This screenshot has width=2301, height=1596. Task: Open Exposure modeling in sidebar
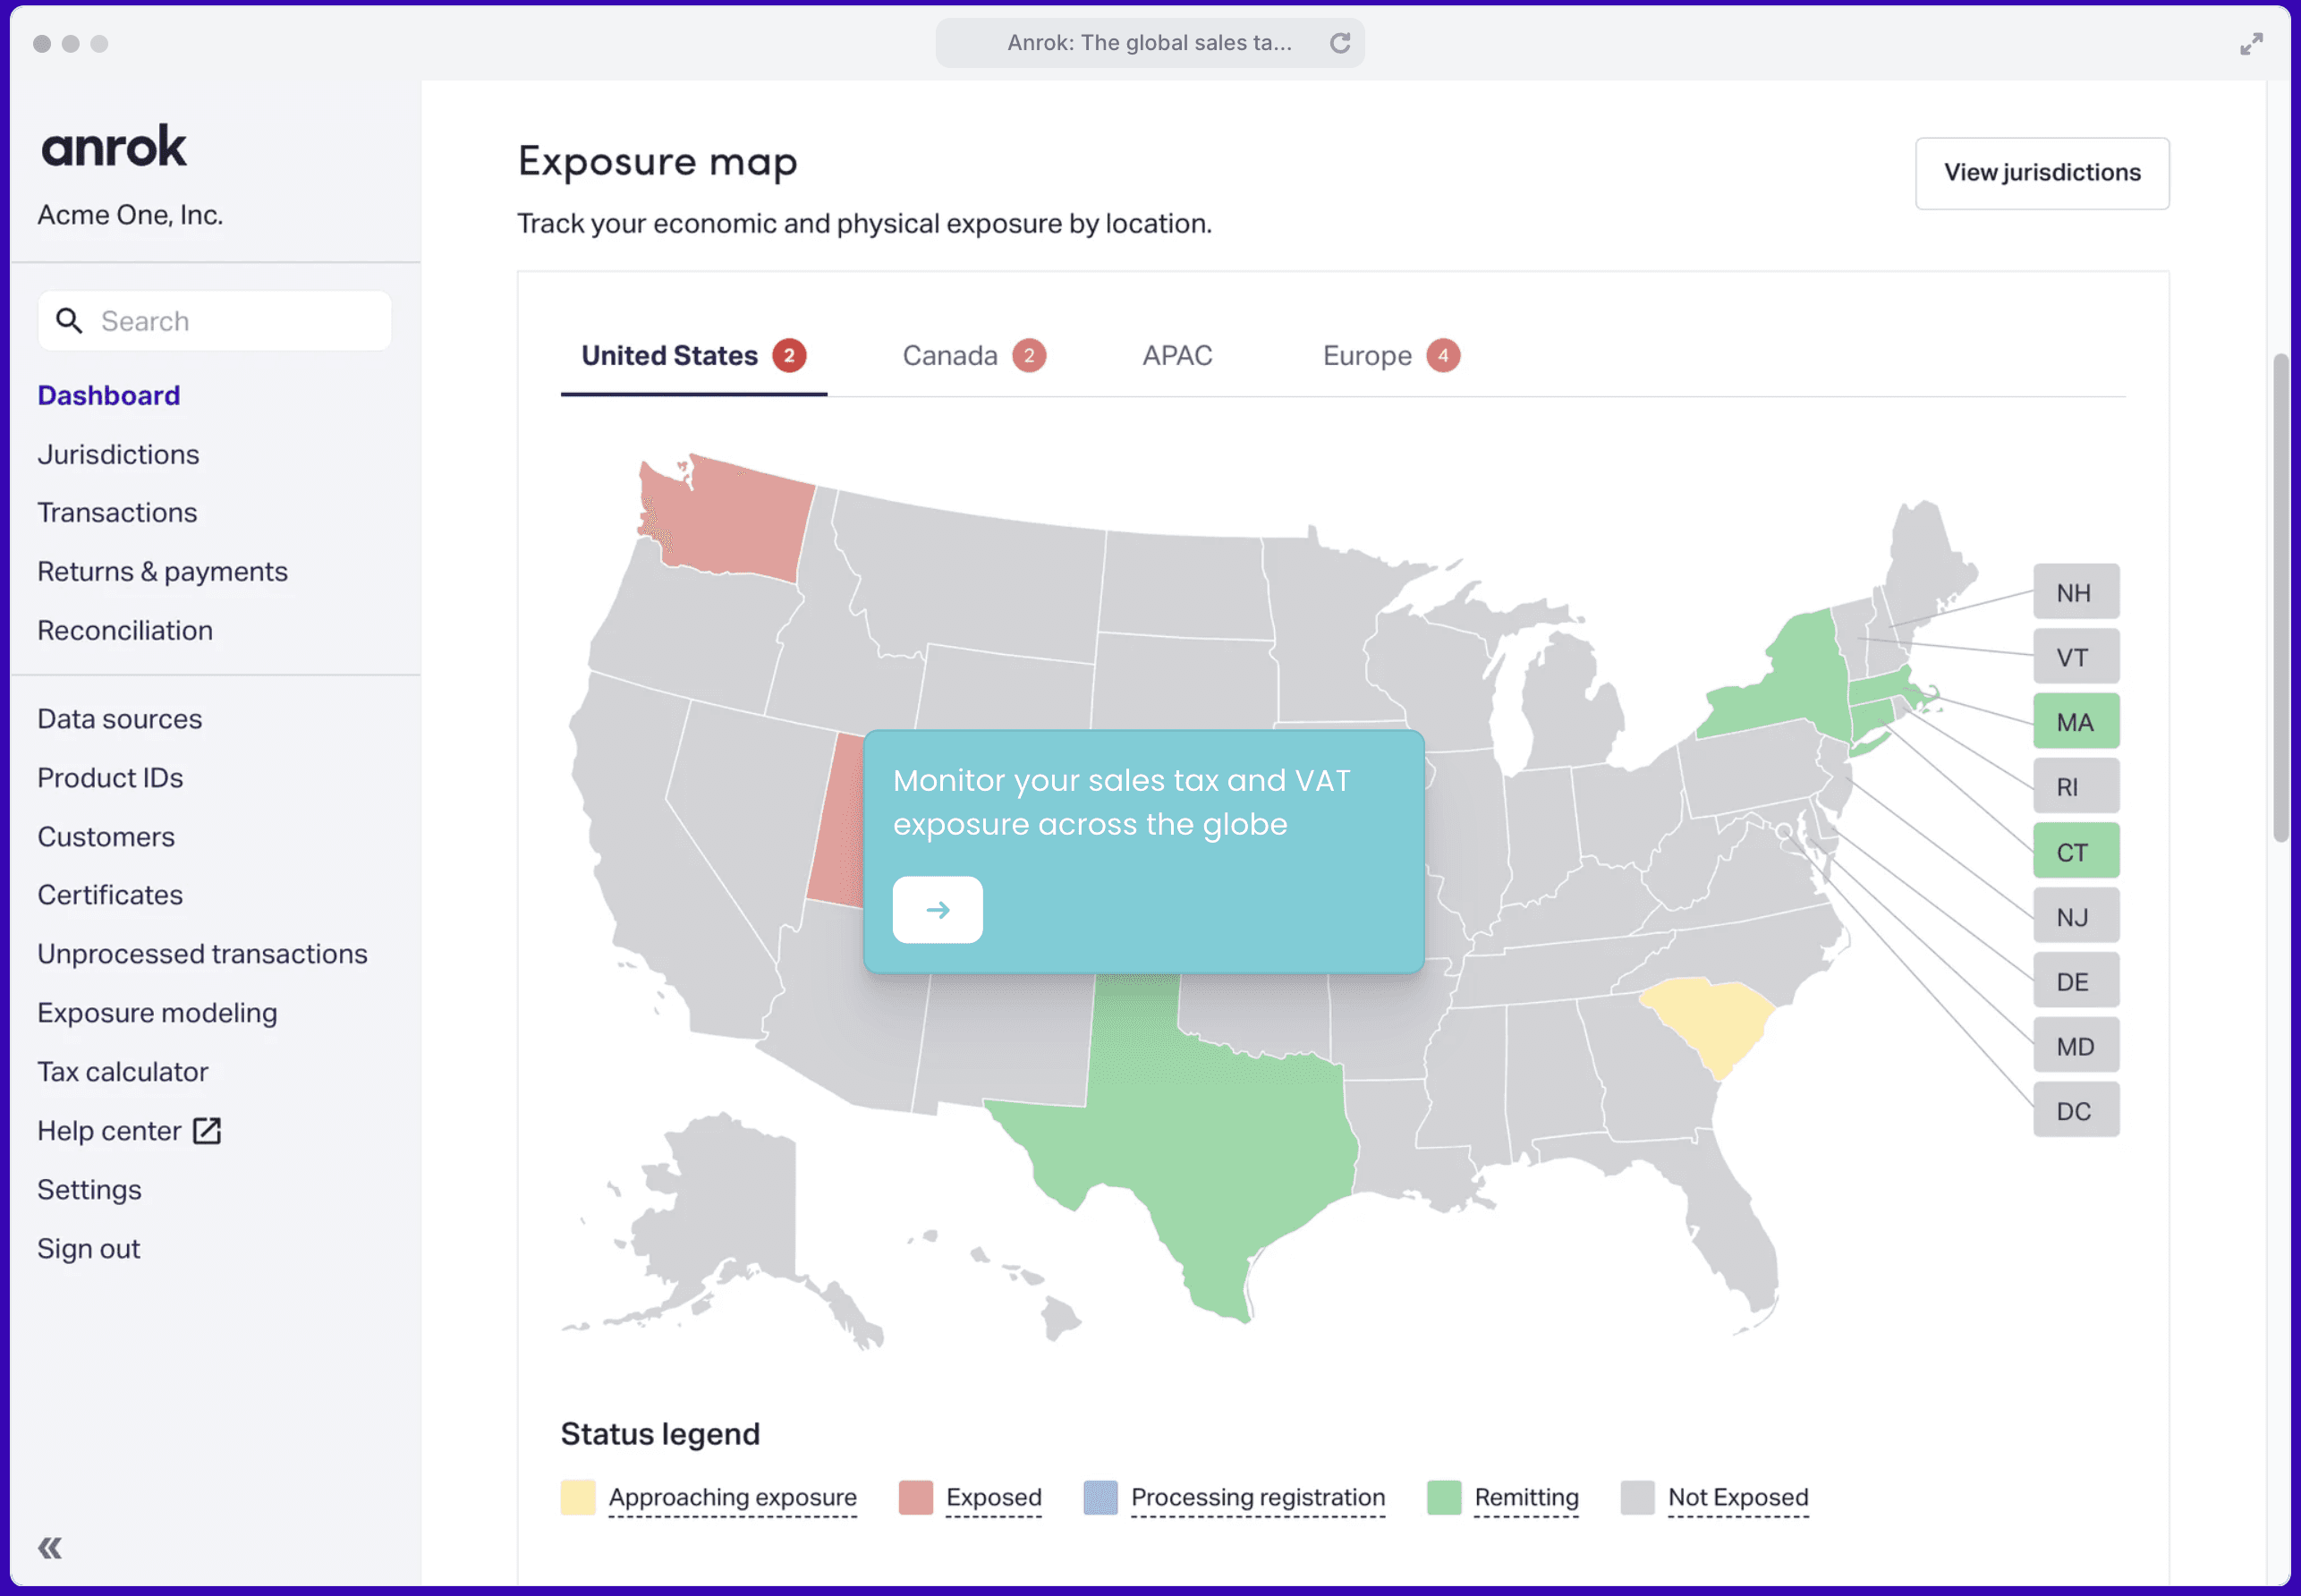click(157, 1013)
